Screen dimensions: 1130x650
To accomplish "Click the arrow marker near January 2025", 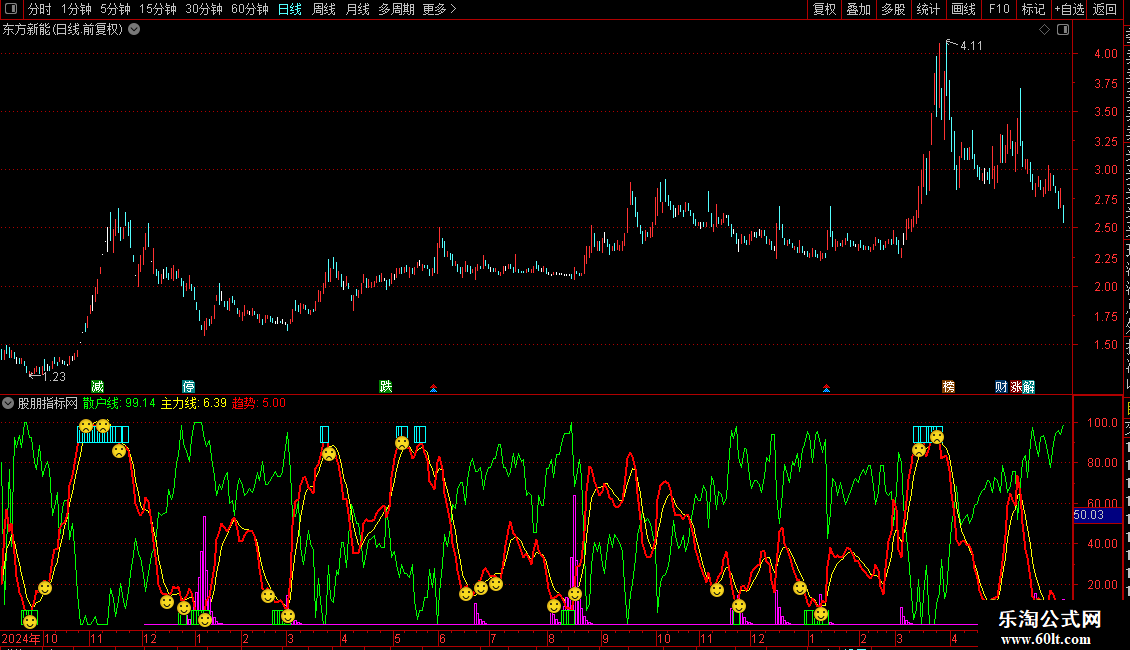I will 827,388.
